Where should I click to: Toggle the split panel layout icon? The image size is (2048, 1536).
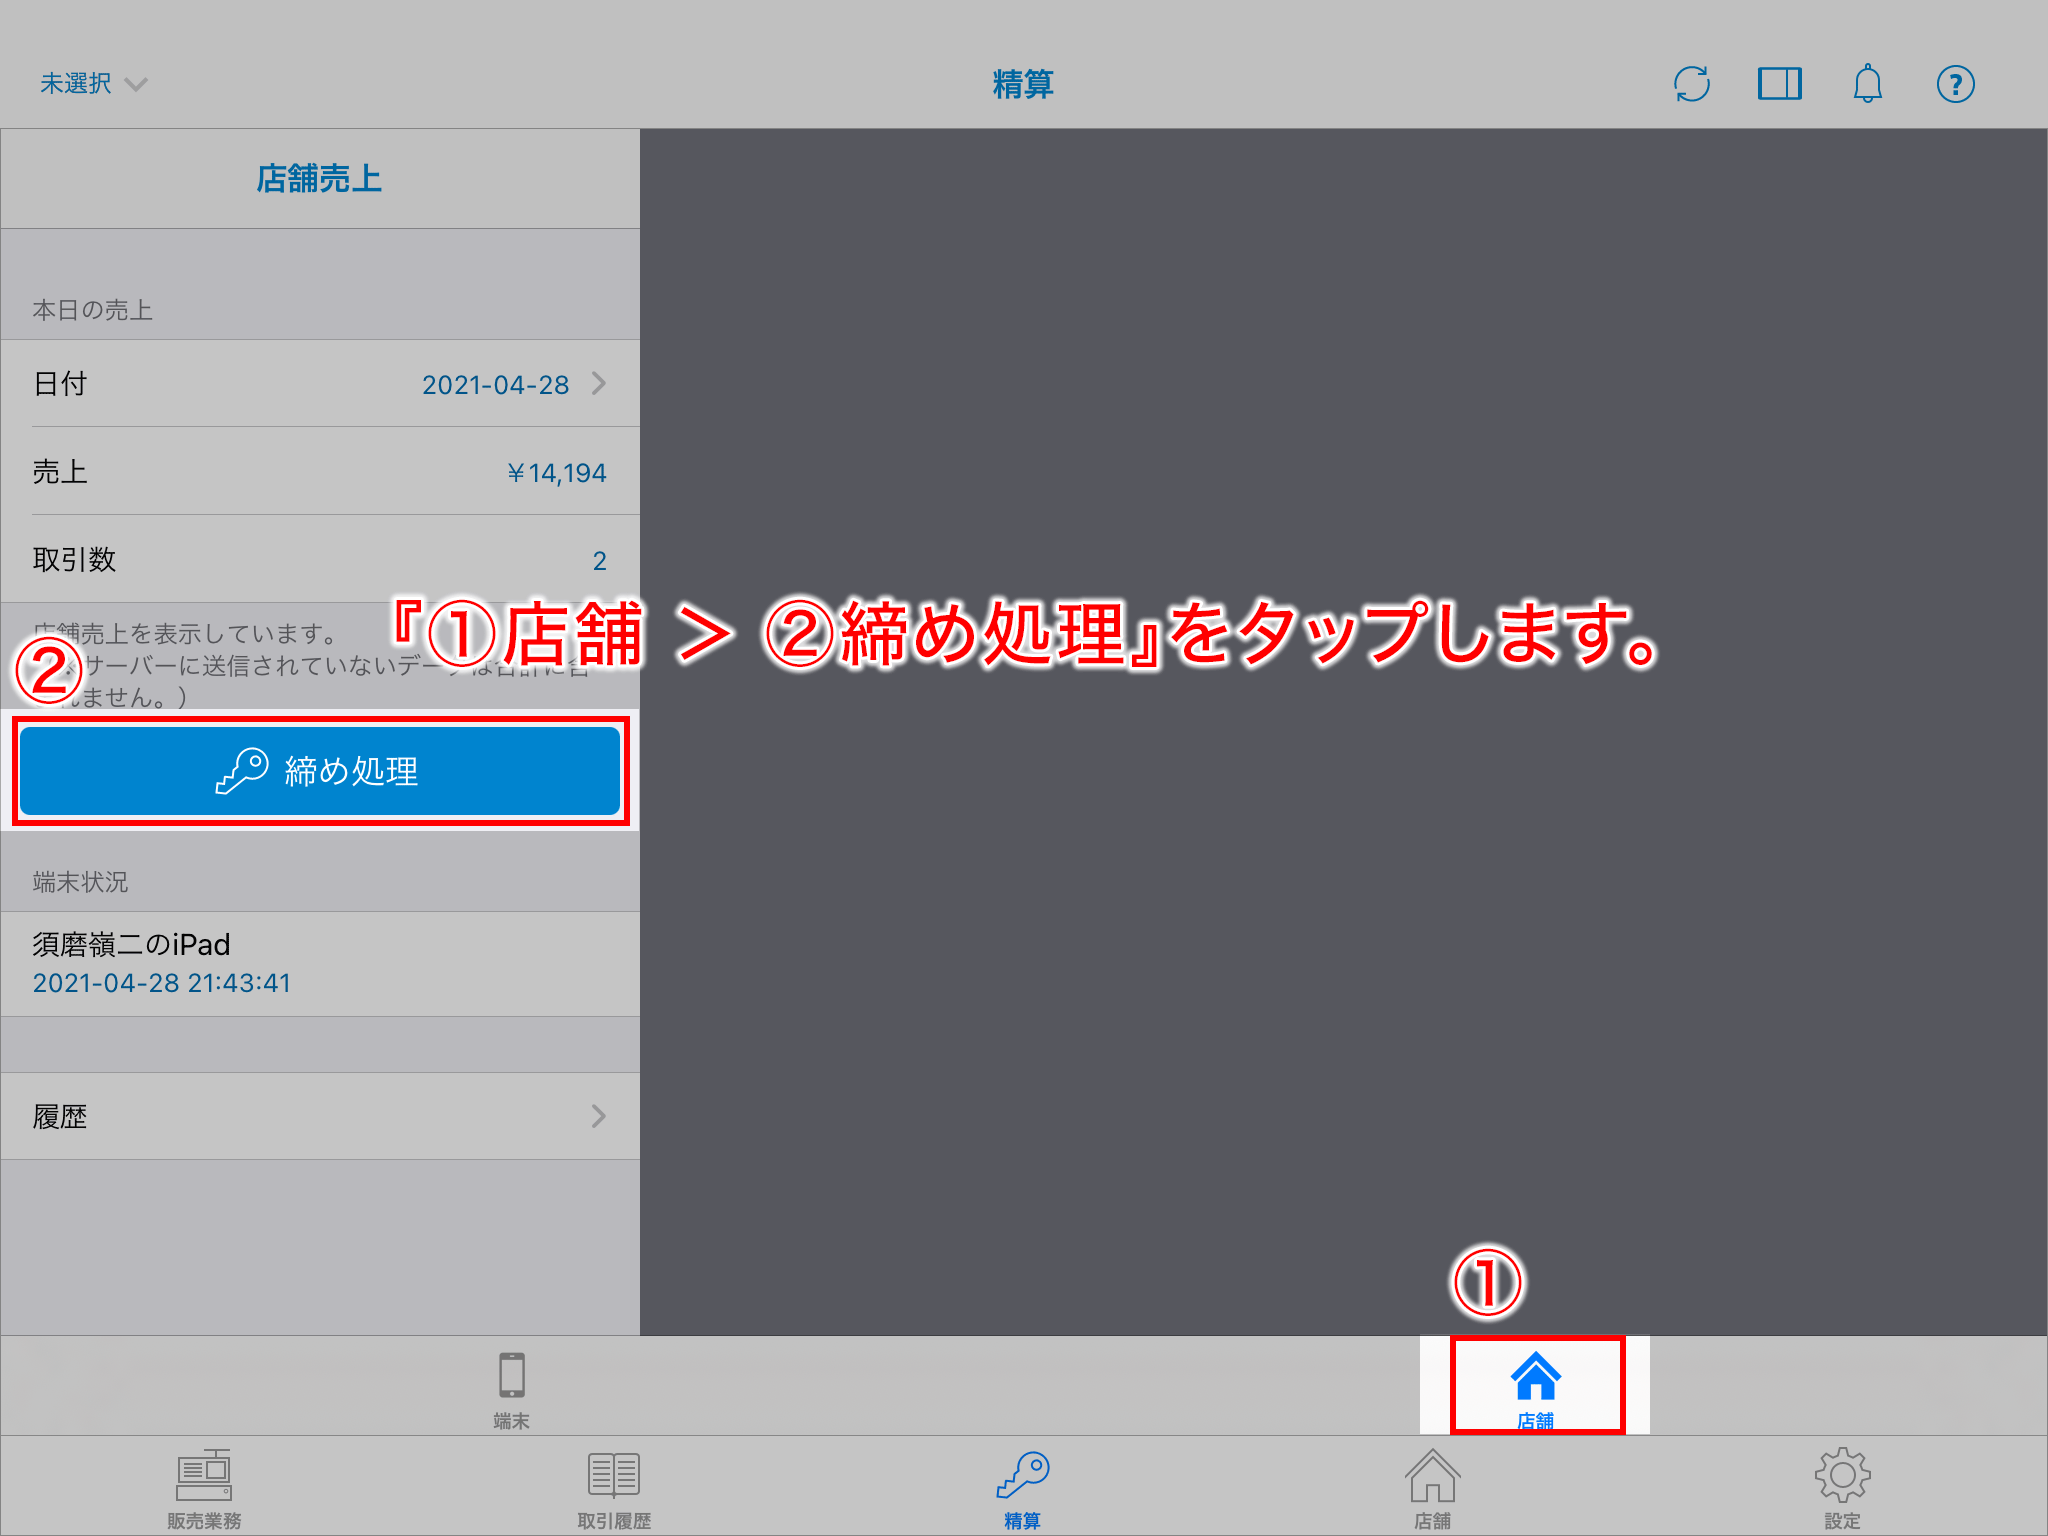point(1779,84)
